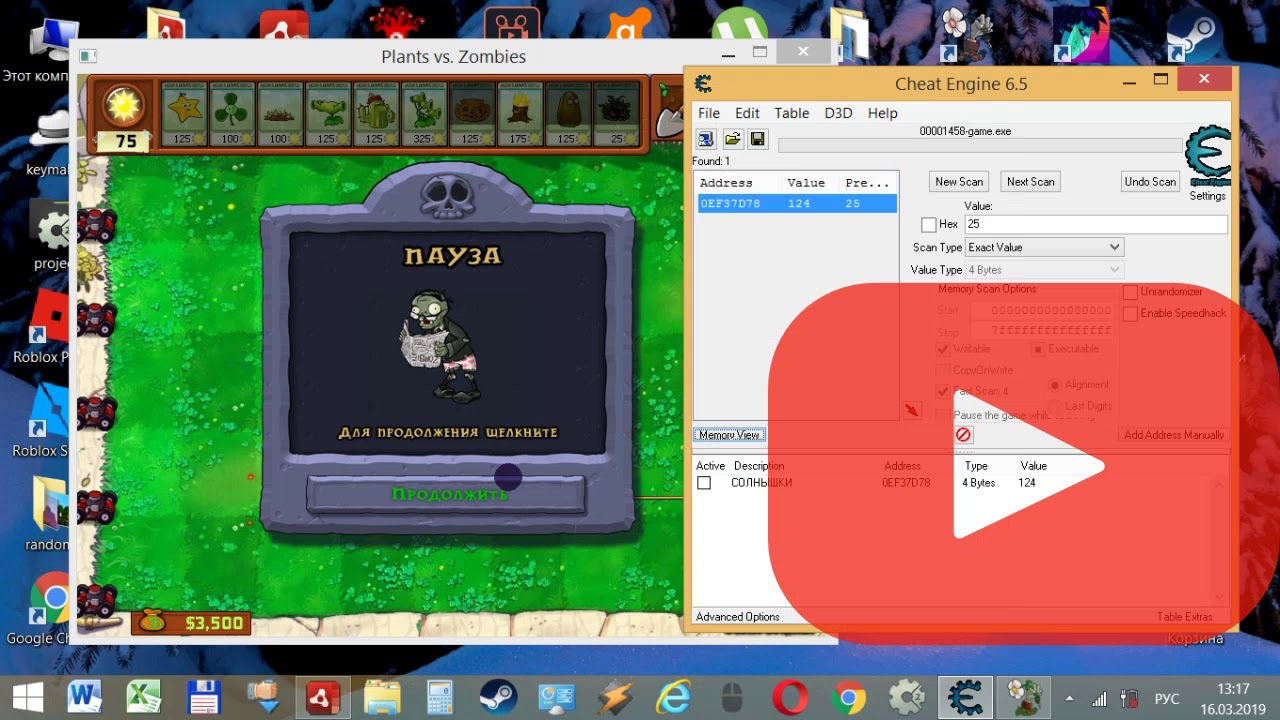1280x720 pixels.
Task: Open Calculator from the taskbar
Action: 439,696
